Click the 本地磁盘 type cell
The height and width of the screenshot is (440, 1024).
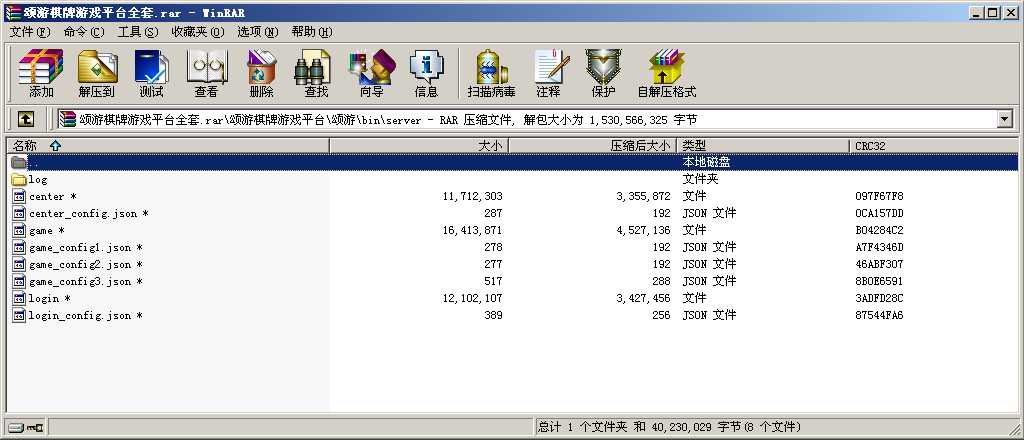(706, 162)
